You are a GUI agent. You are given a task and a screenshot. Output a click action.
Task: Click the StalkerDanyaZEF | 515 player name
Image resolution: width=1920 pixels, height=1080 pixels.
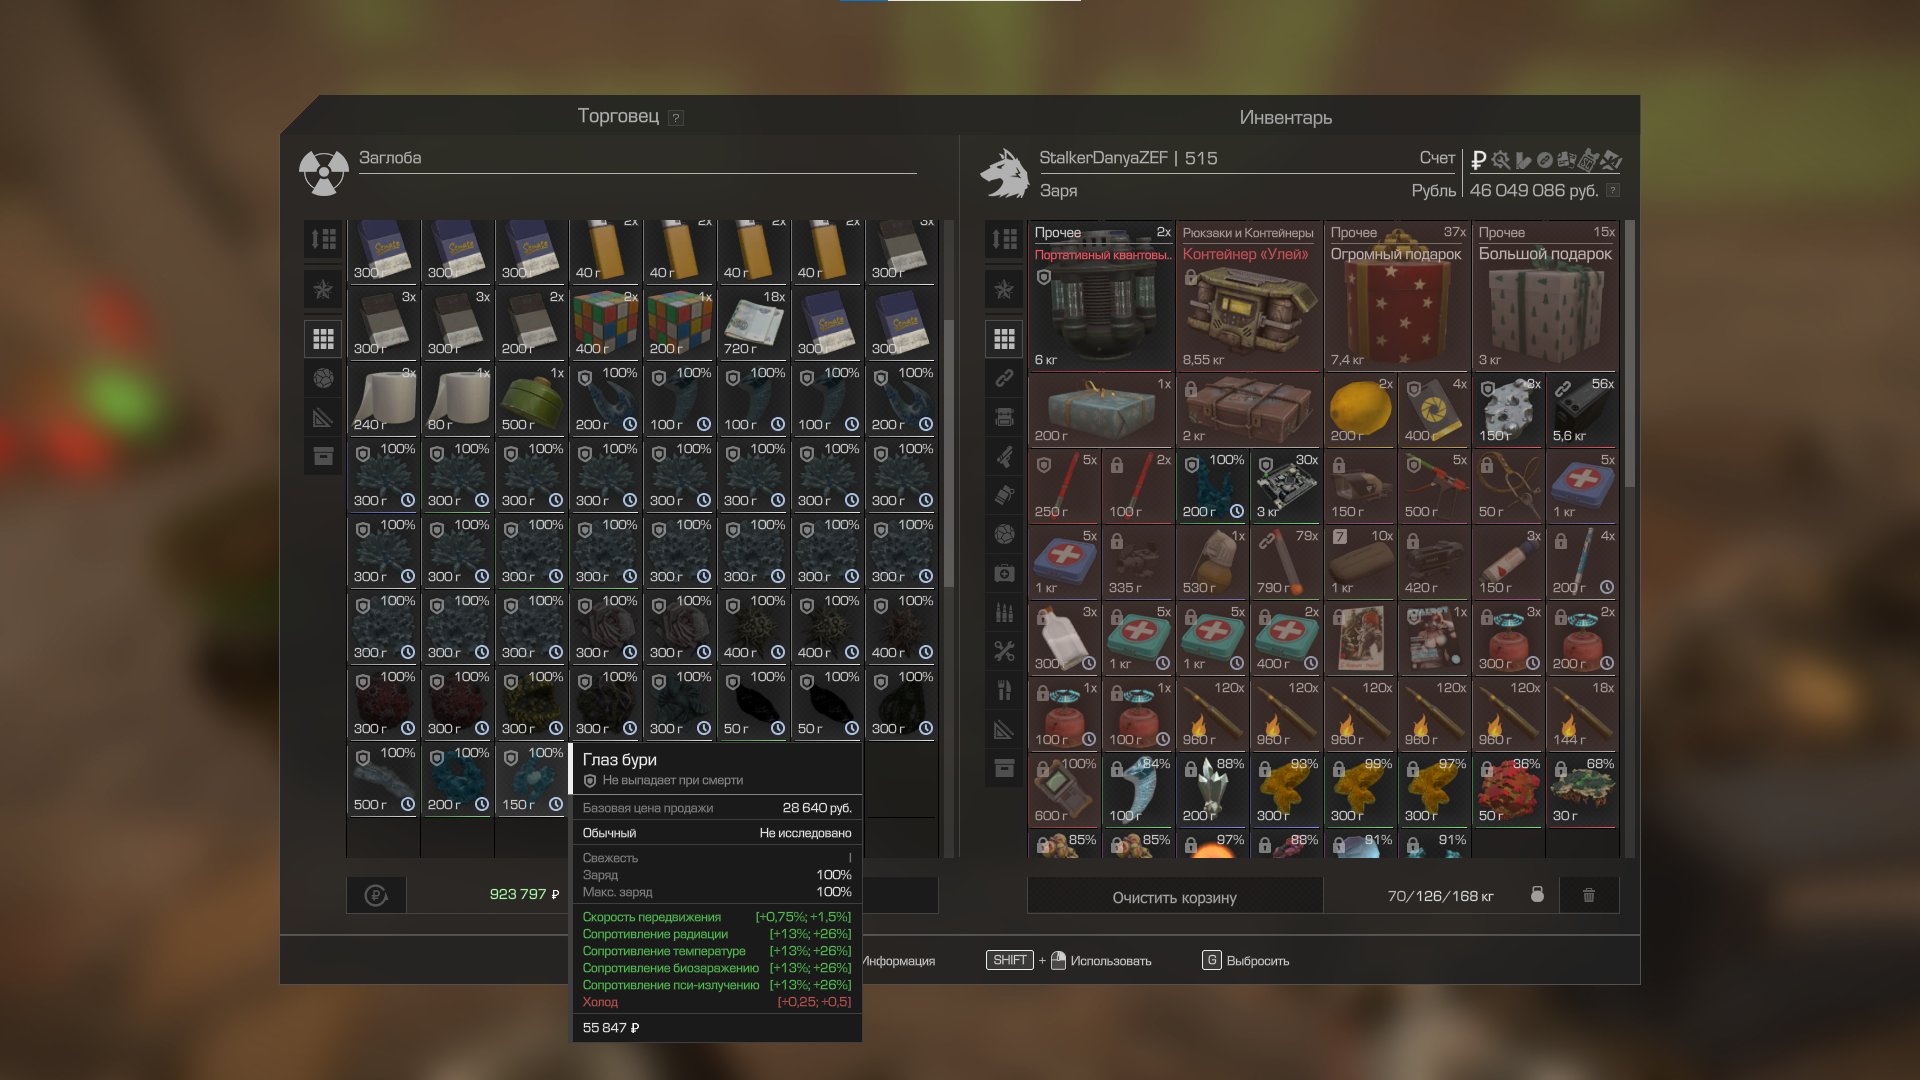(1128, 158)
